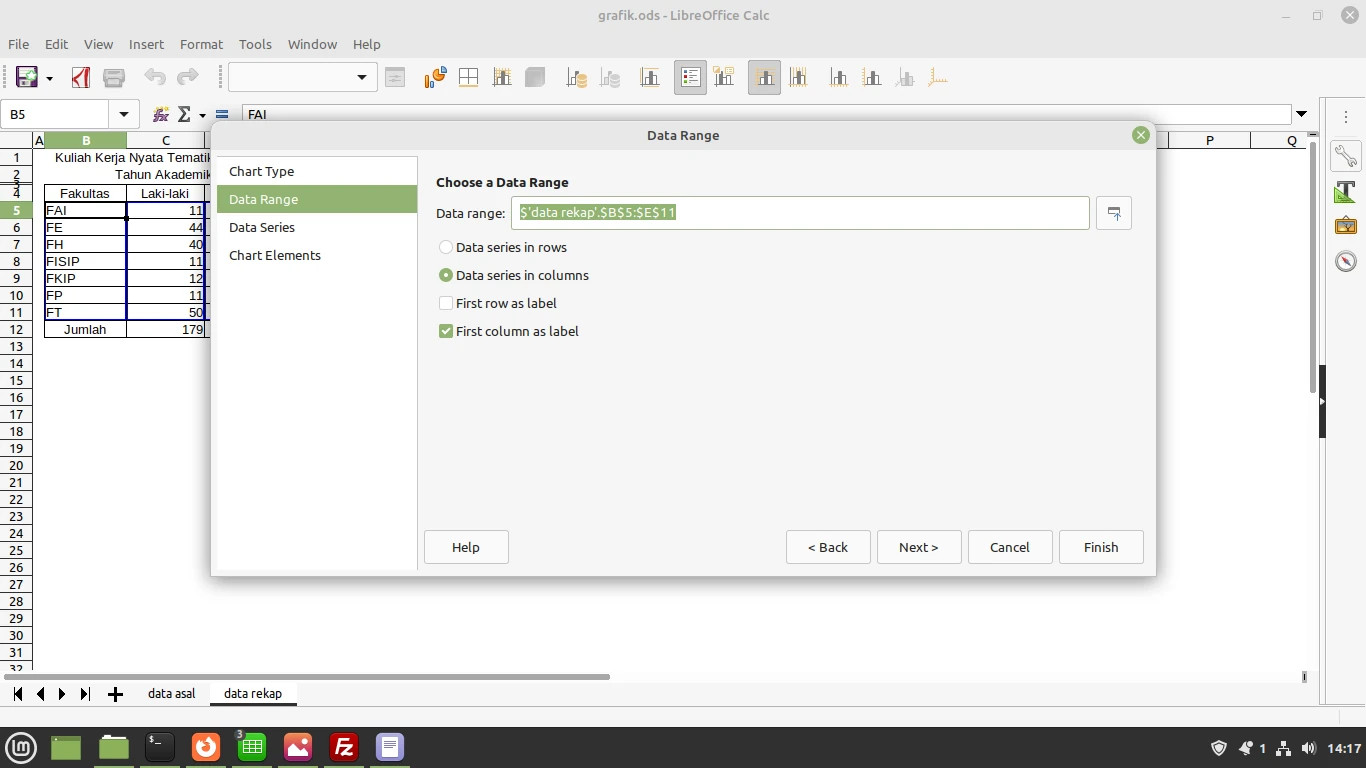Click the Cancel button
The width and height of the screenshot is (1366, 768).
click(1010, 547)
